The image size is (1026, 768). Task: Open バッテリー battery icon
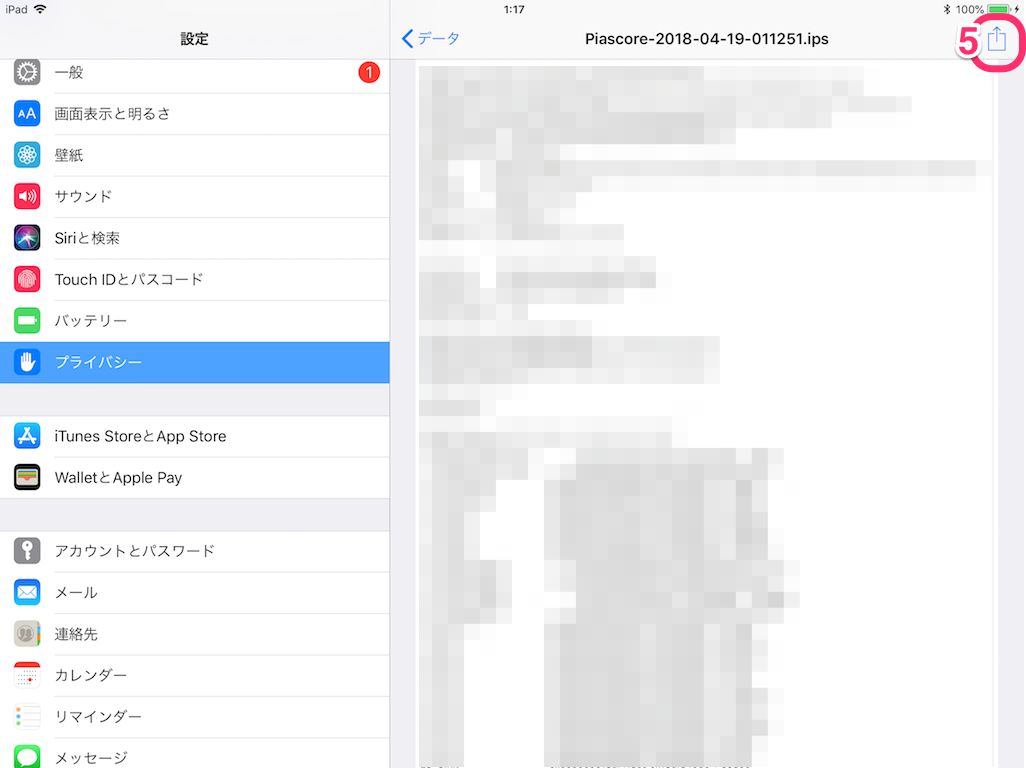coord(27,321)
